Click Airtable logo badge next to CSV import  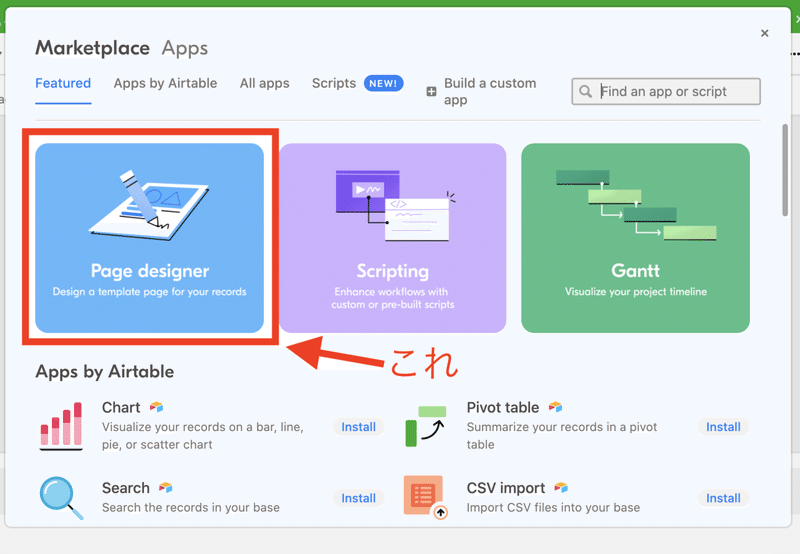click(561, 487)
